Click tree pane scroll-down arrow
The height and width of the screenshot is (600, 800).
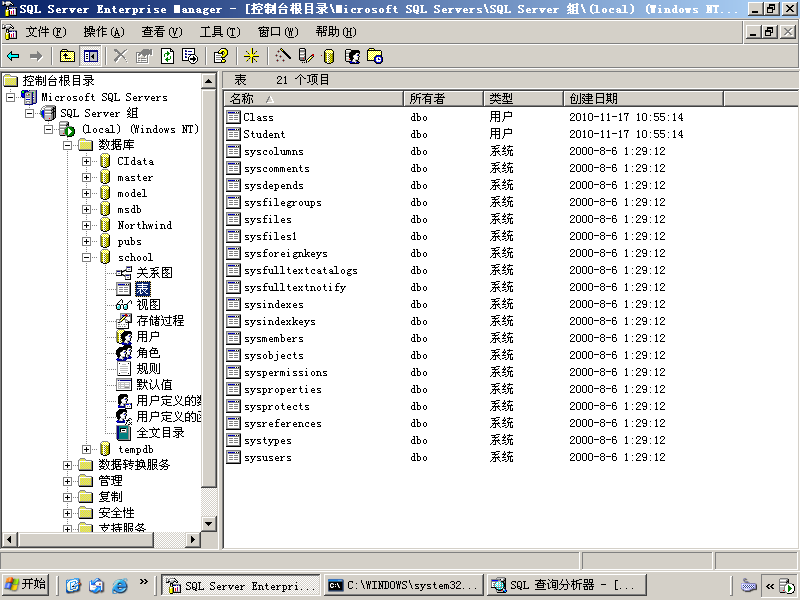click(x=209, y=523)
